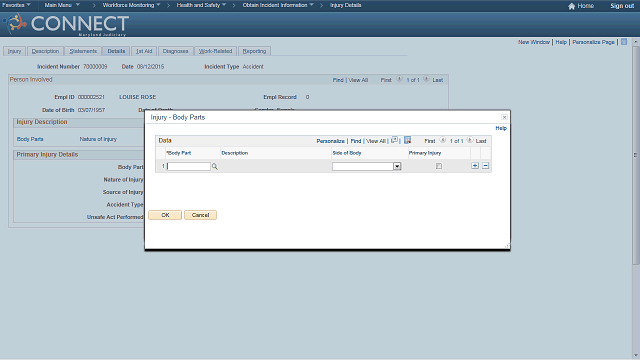Click View All in Person Involved section
This screenshot has width=640, height=360.
pos(358,80)
